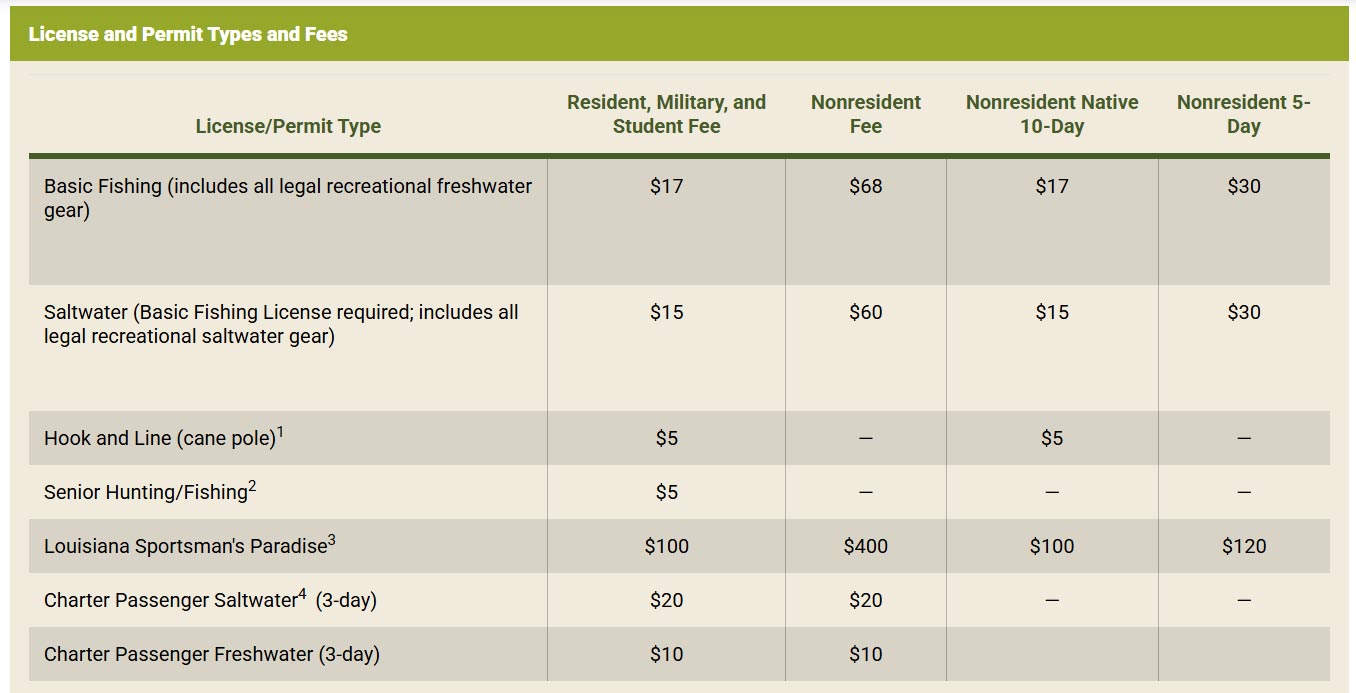Click the resident $20 Charter Passenger Saltwater fee

(666, 600)
